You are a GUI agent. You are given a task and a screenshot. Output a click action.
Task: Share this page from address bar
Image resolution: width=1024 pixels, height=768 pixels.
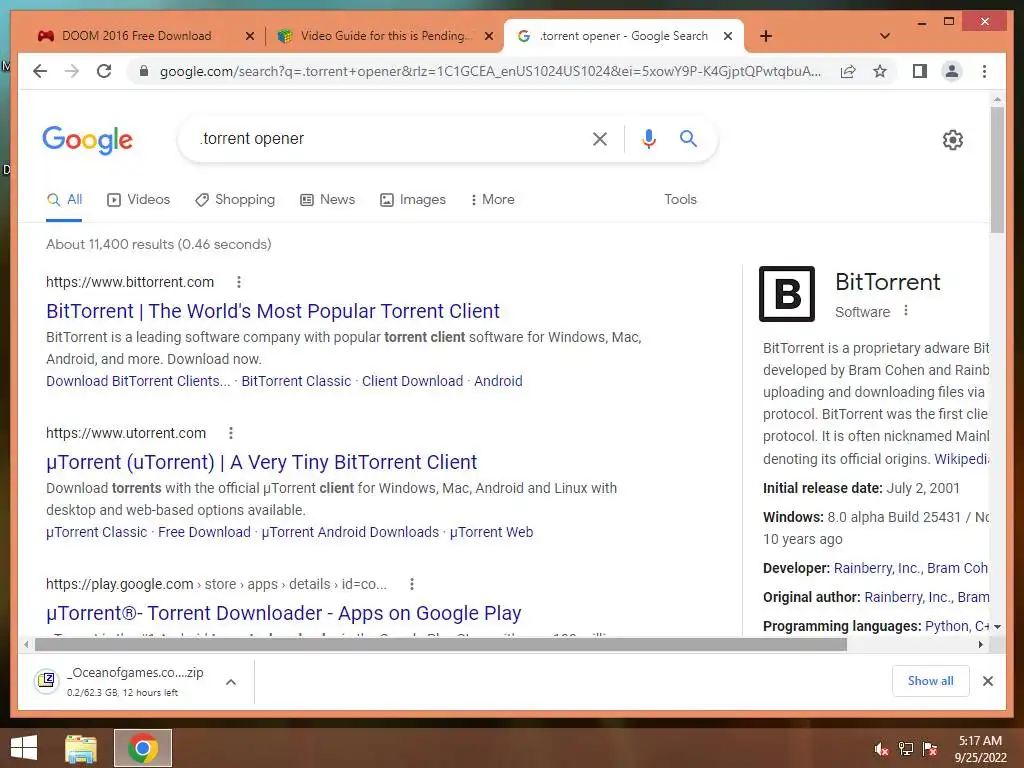(x=848, y=71)
